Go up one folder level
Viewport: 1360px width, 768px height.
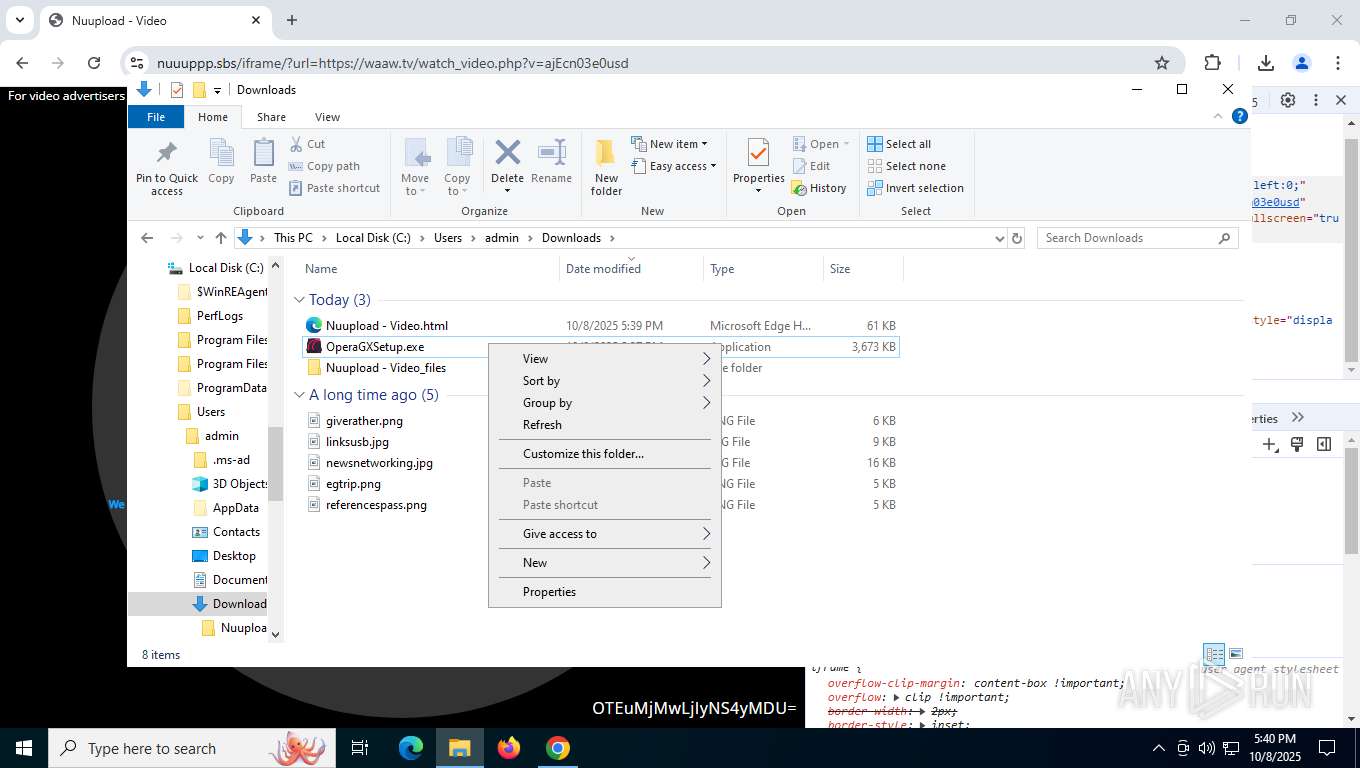coord(221,238)
